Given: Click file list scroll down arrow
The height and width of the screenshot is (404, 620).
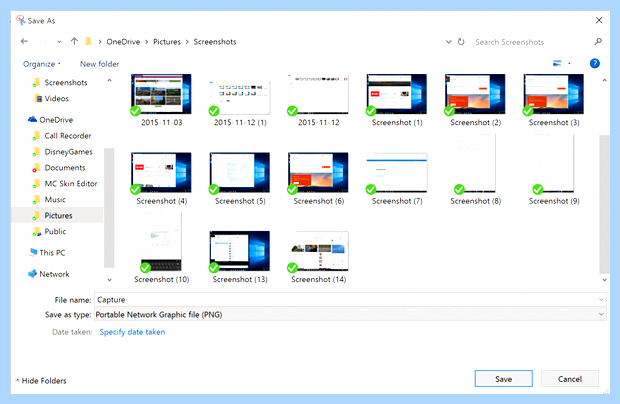Looking at the screenshot, I should [604, 280].
